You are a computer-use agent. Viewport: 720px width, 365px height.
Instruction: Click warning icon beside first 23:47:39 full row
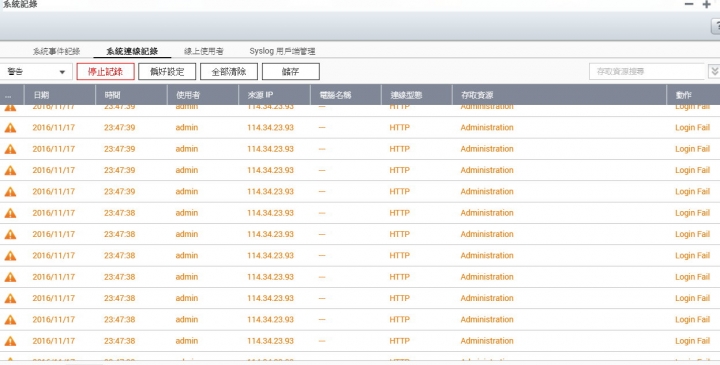pyautogui.click(x=10, y=128)
